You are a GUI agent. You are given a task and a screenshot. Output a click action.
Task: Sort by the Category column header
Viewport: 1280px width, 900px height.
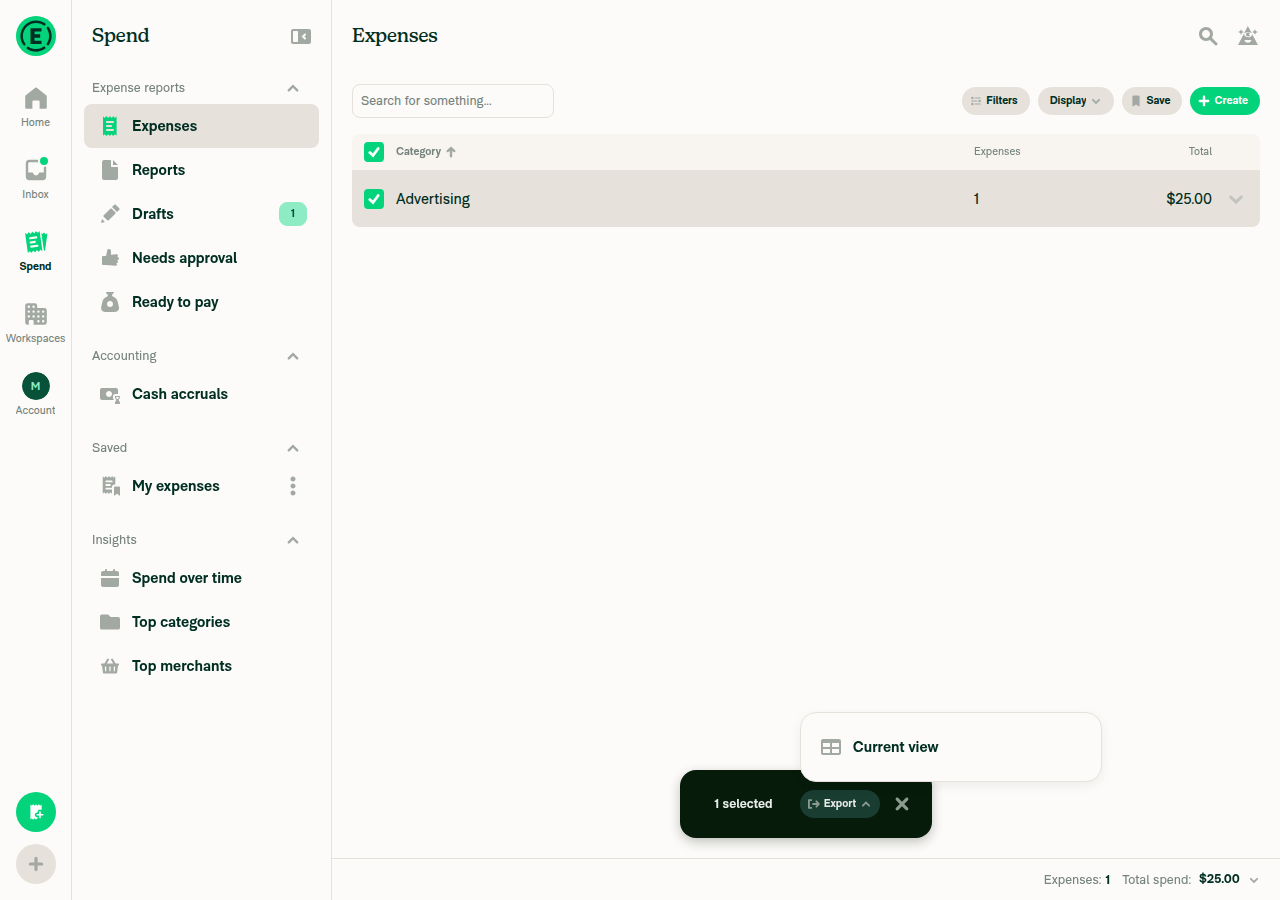(x=426, y=152)
